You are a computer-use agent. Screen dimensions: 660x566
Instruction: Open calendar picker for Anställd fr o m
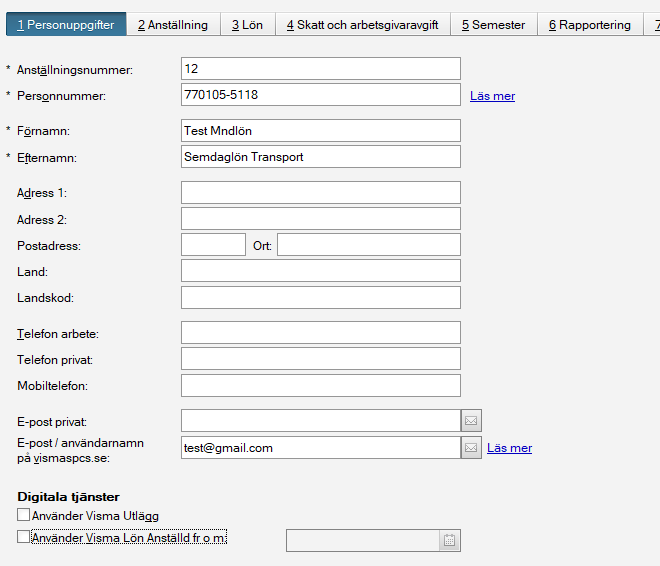pos(450,540)
